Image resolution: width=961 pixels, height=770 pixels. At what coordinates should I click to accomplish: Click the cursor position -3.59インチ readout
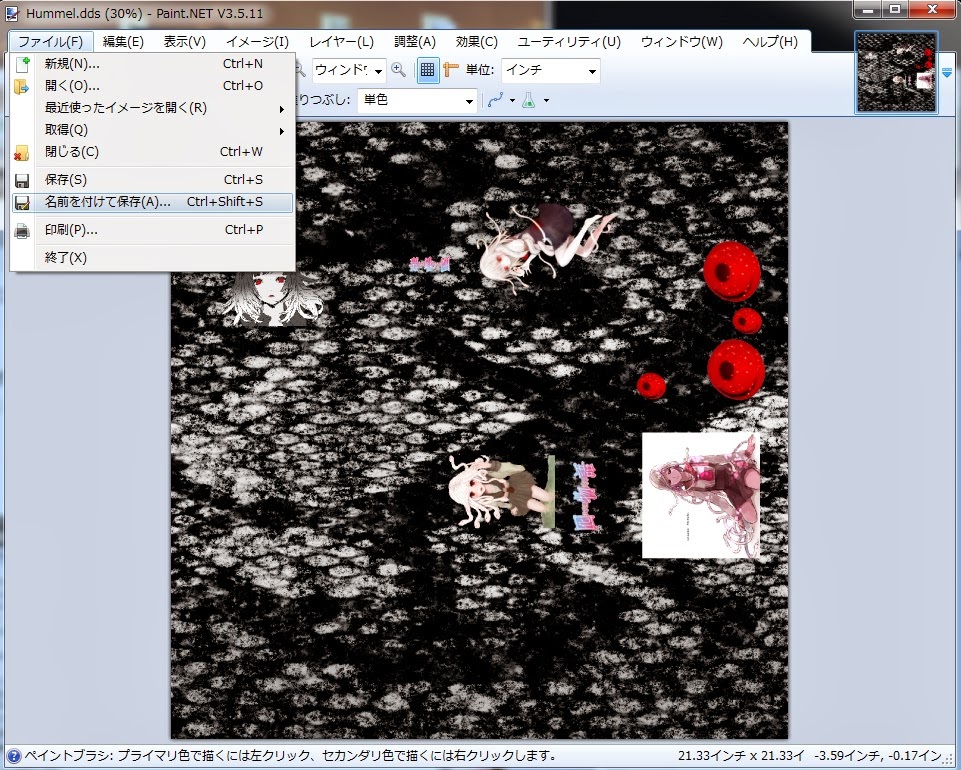[878, 756]
